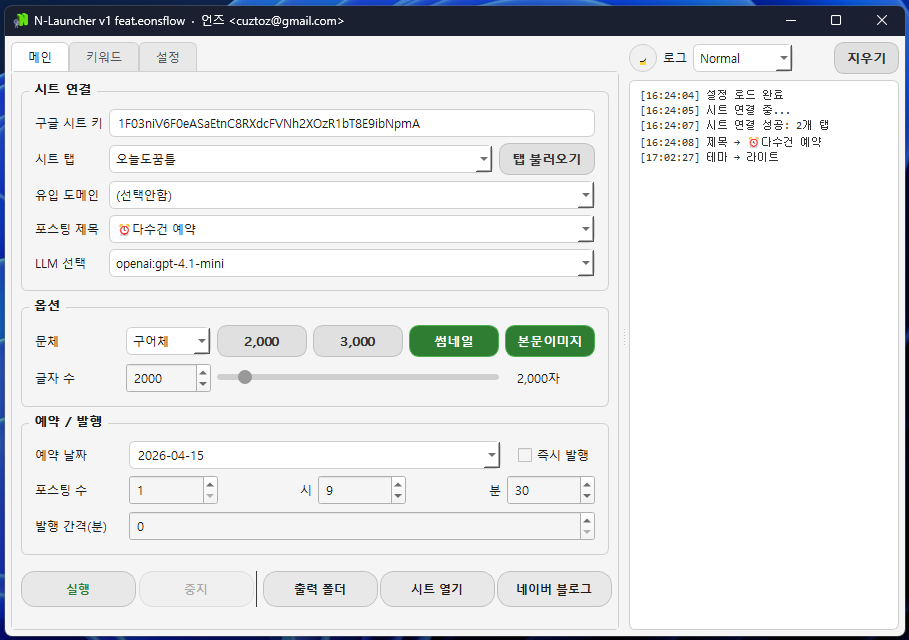This screenshot has height=640, width=909.
Task: Open the 예약 날짜 date dropdown
Action: [x=314, y=455]
